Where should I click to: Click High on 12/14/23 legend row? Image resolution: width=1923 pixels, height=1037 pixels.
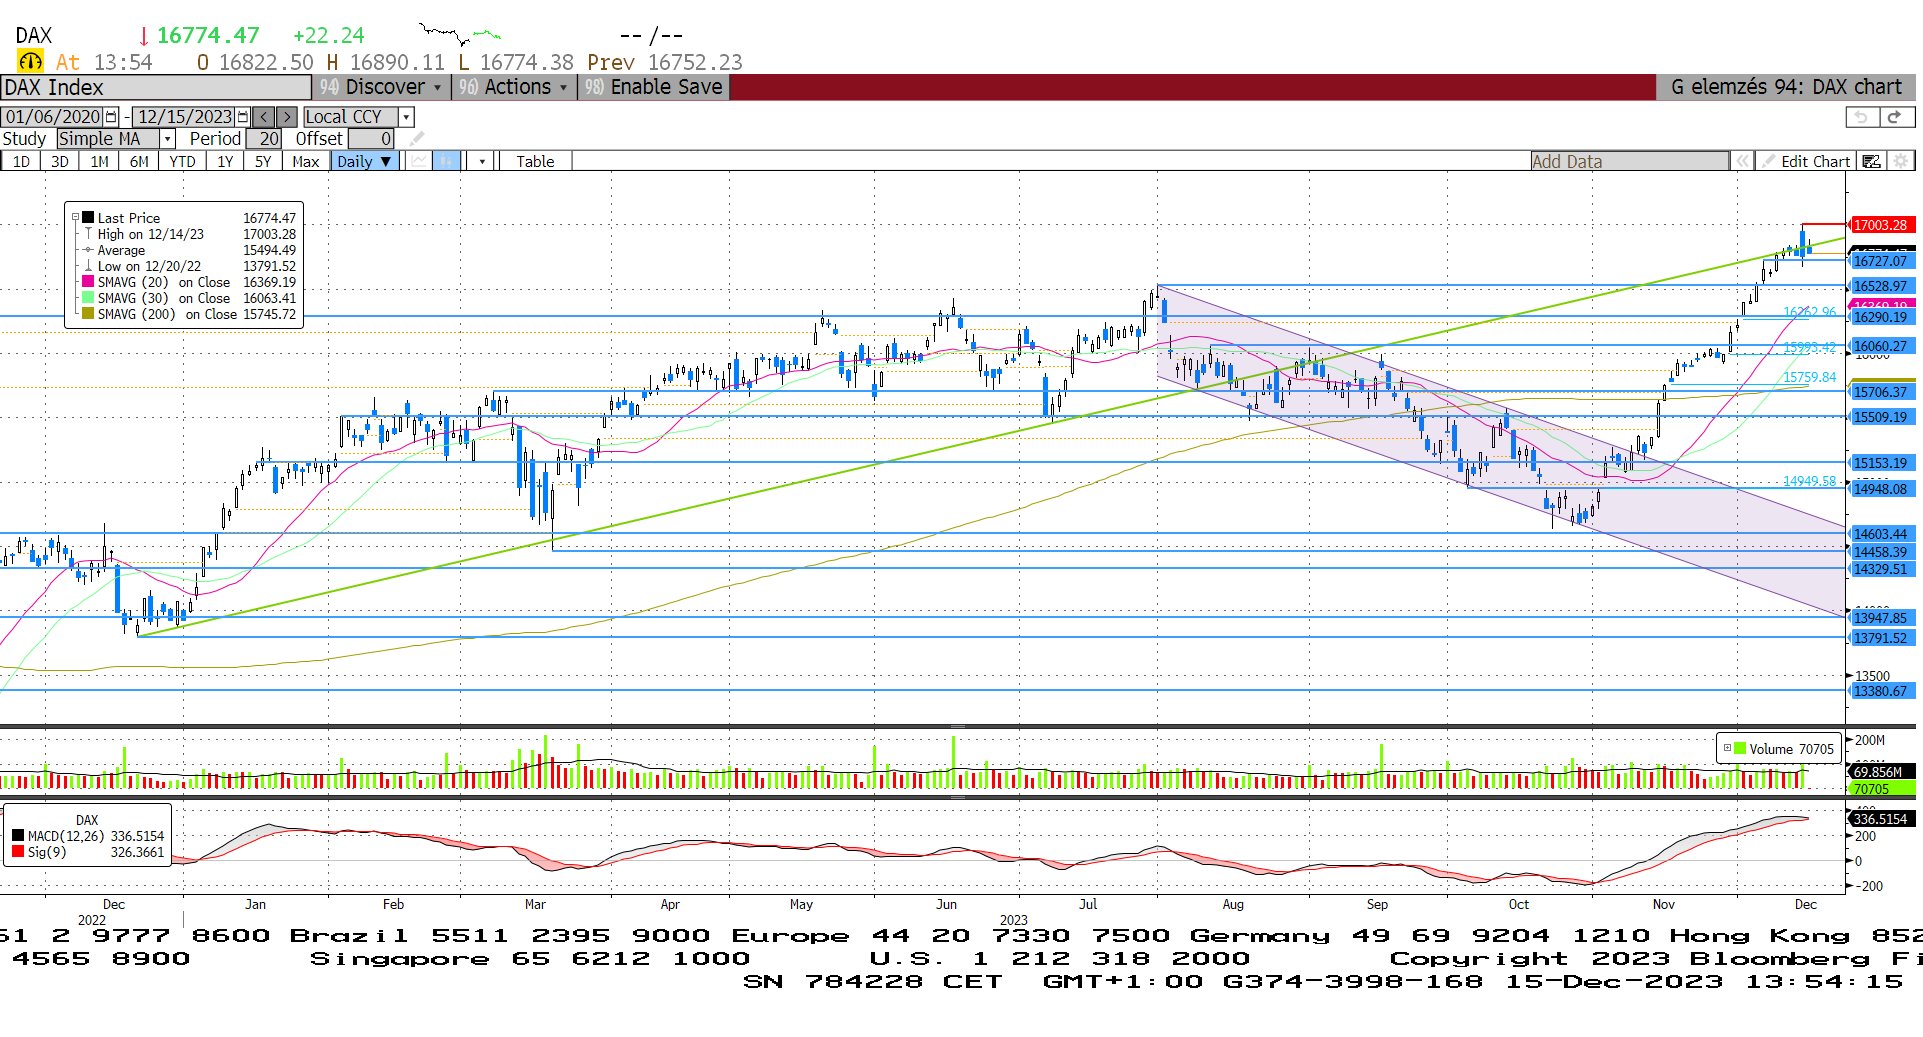(189, 234)
